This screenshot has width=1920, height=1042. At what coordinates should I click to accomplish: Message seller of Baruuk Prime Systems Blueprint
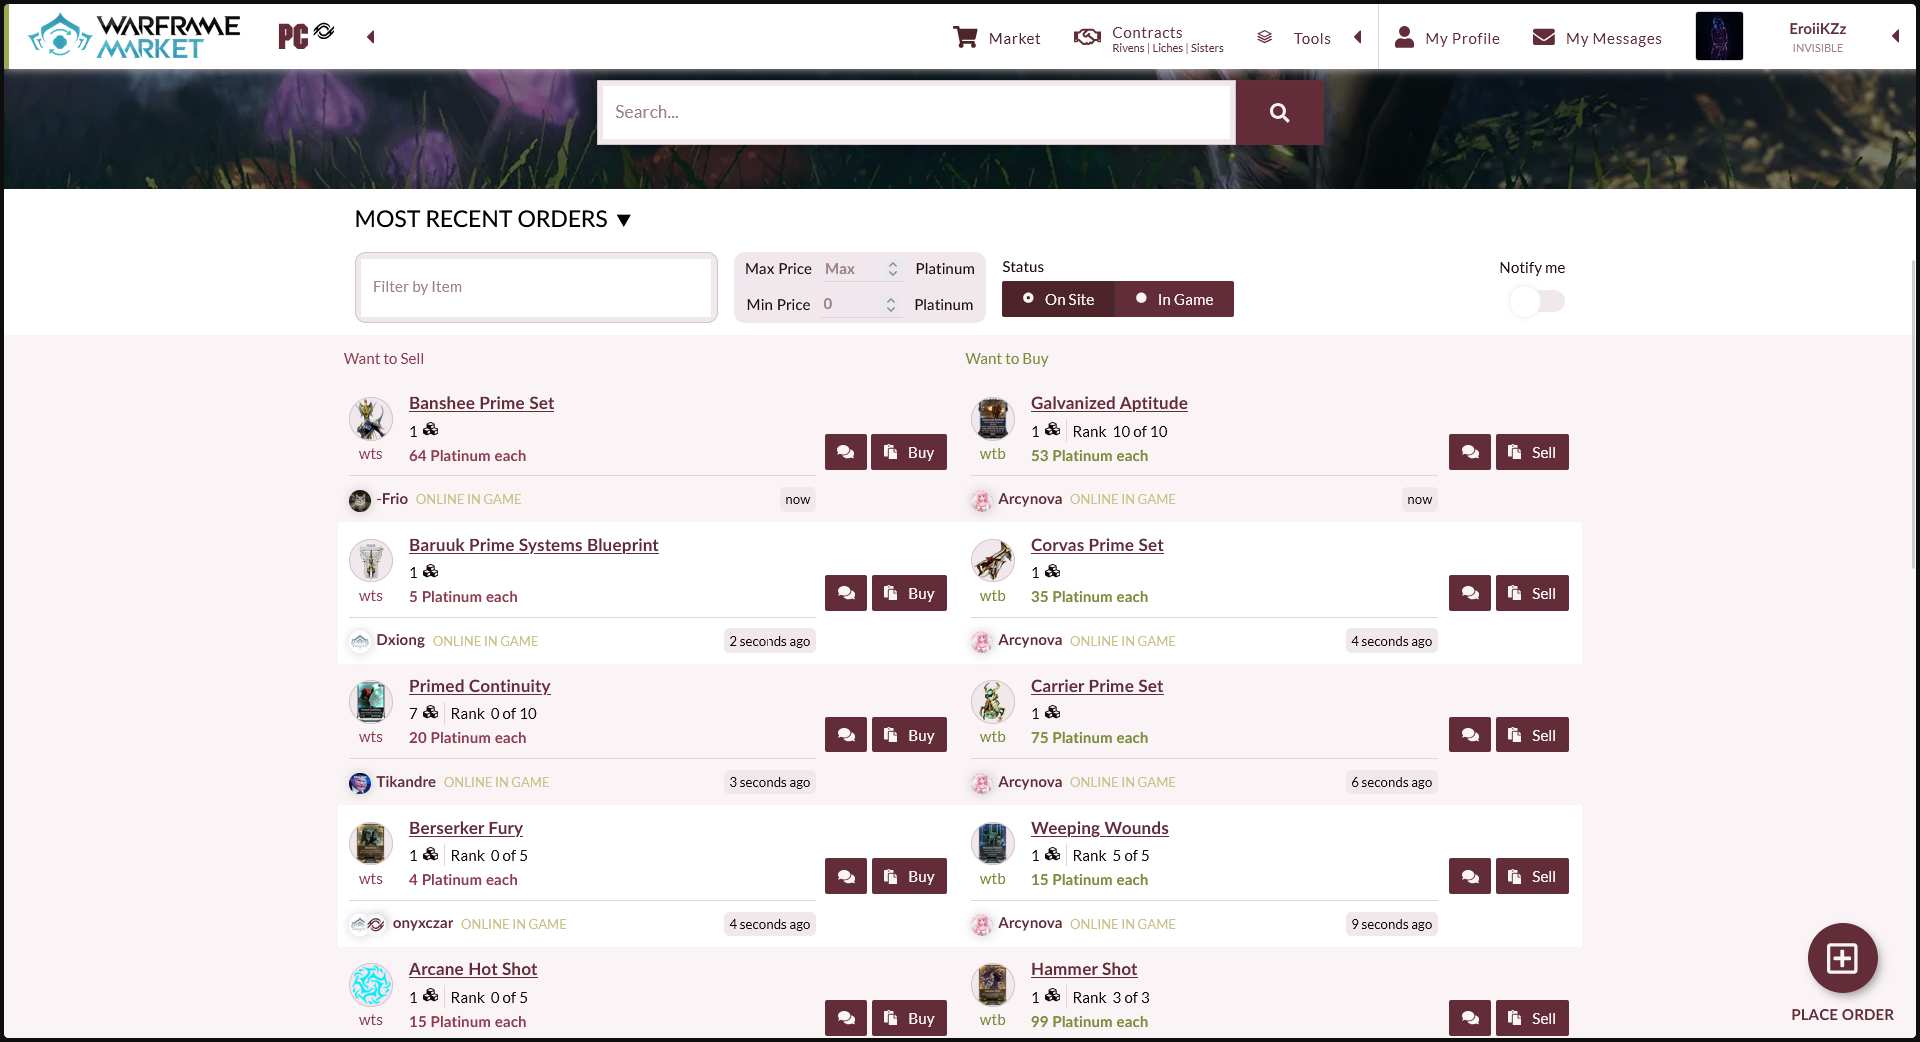pos(846,593)
